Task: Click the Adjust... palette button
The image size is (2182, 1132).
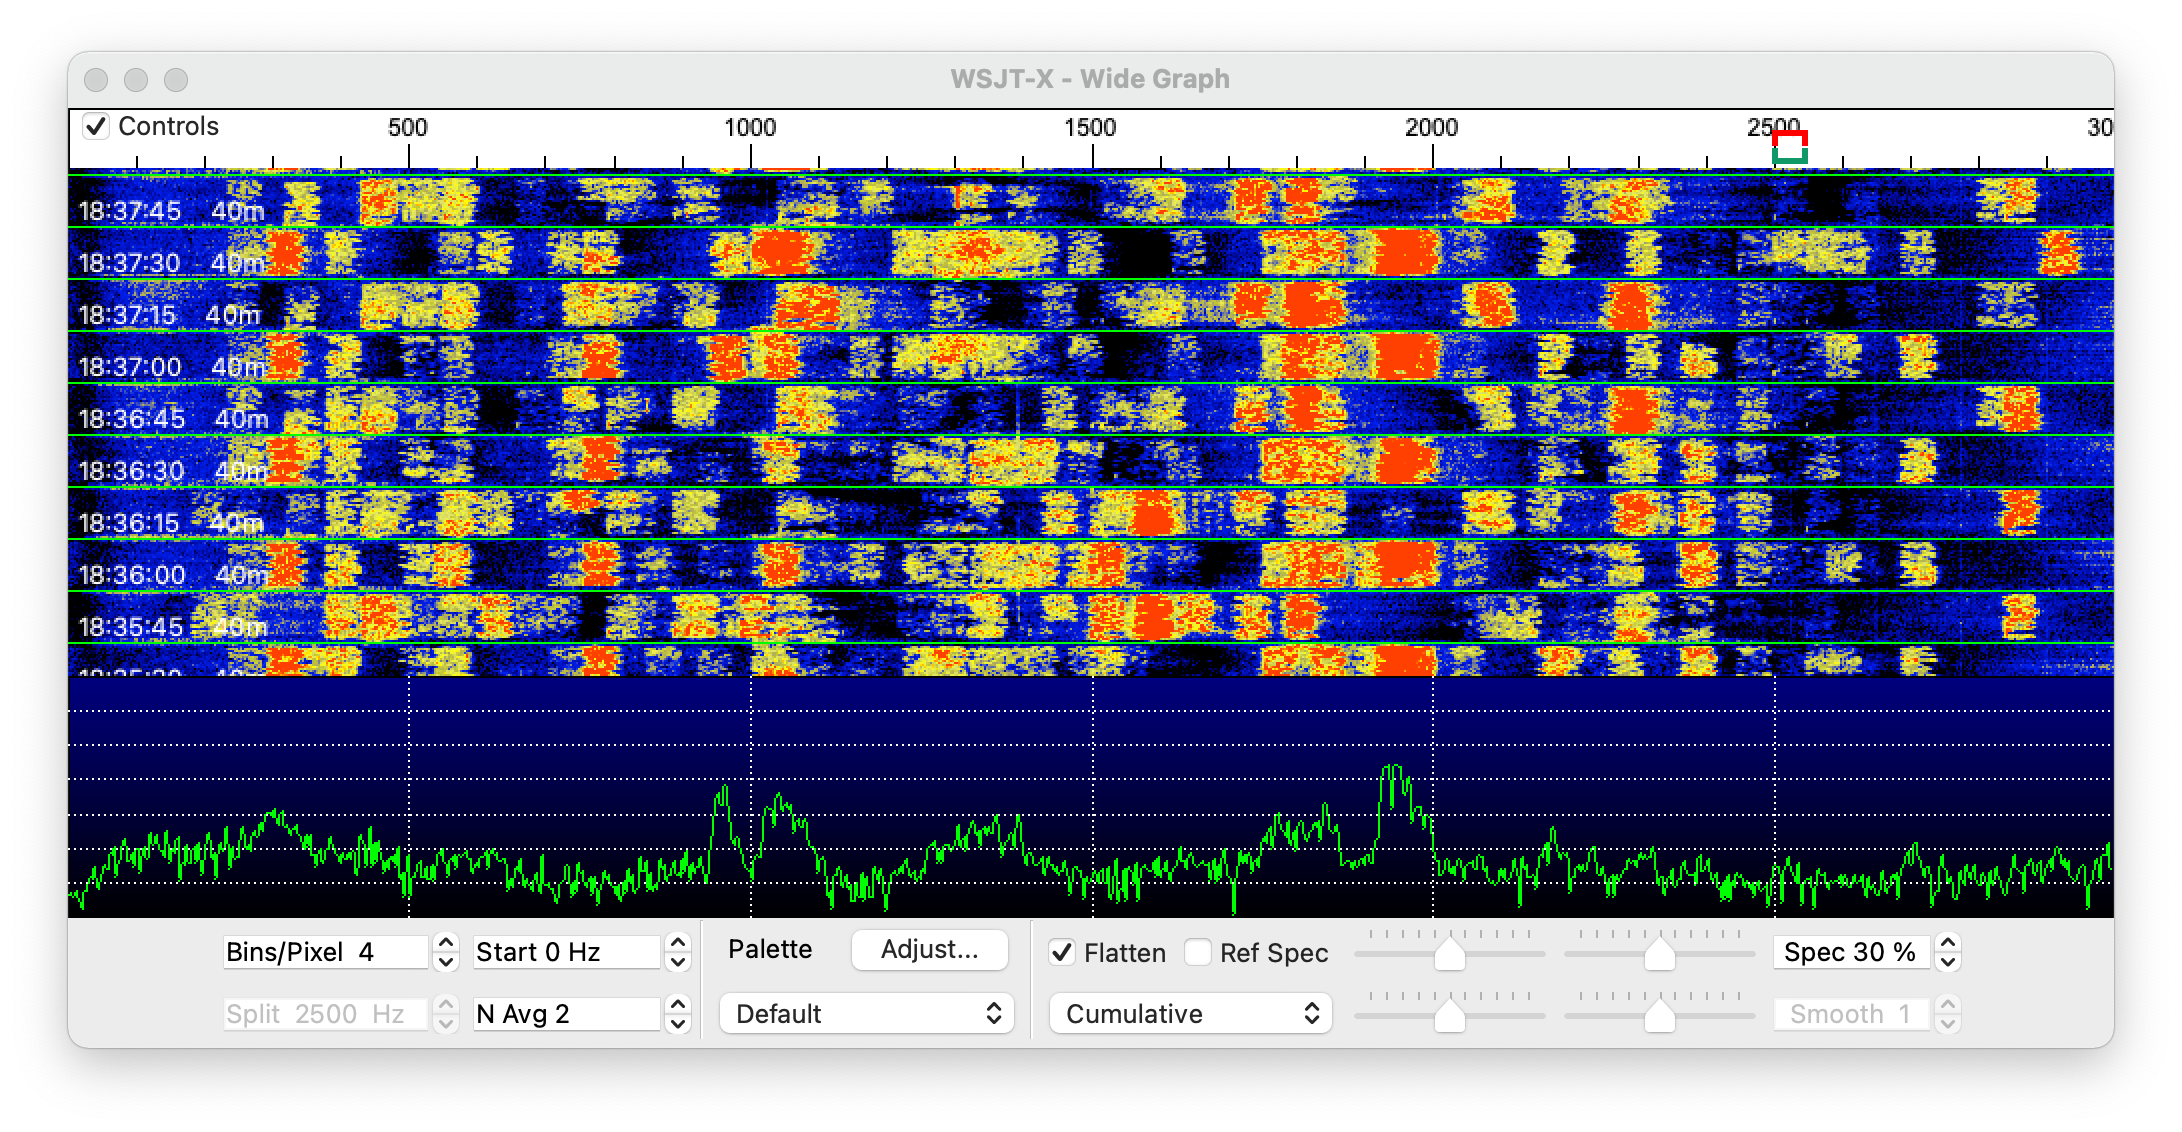Action: [929, 950]
